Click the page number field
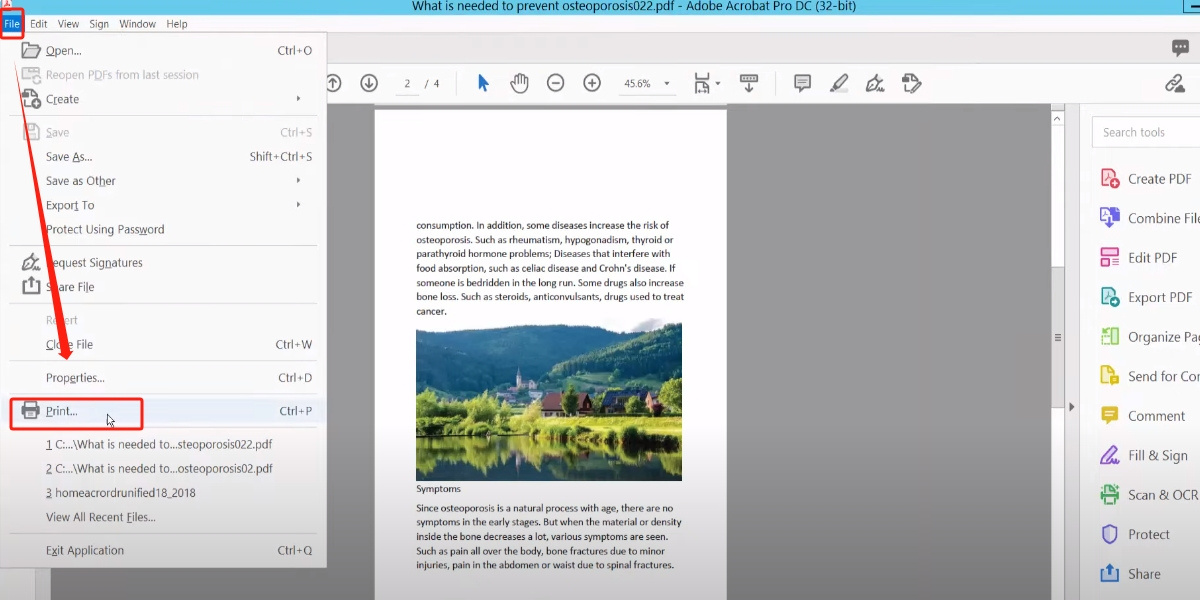The height and width of the screenshot is (600, 1200). pos(407,83)
